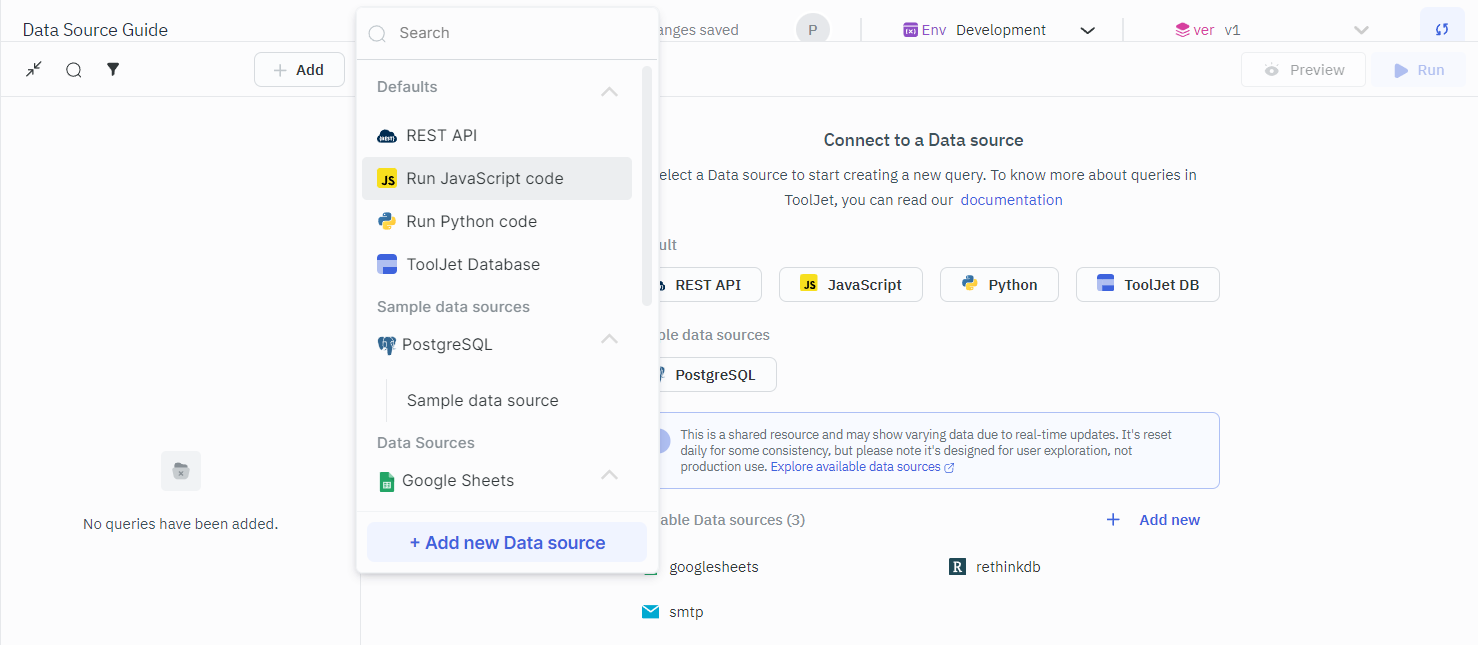
Task: Choose googlesheets from available data sources
Action: [x=712, y=567]
